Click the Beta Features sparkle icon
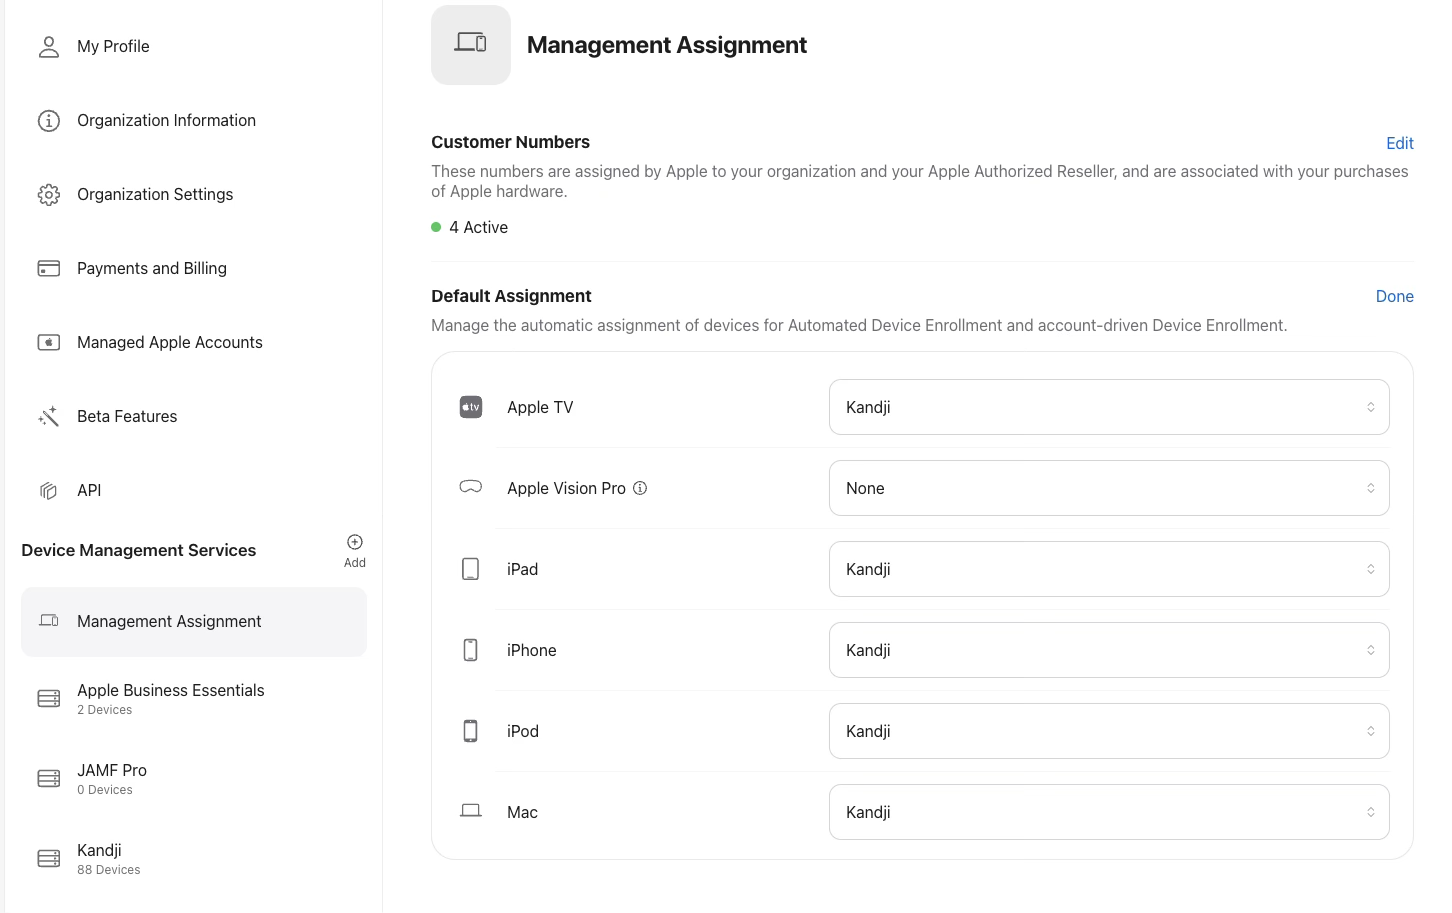This screenshot has width=1452, height=913. click(x=48, y=416)
